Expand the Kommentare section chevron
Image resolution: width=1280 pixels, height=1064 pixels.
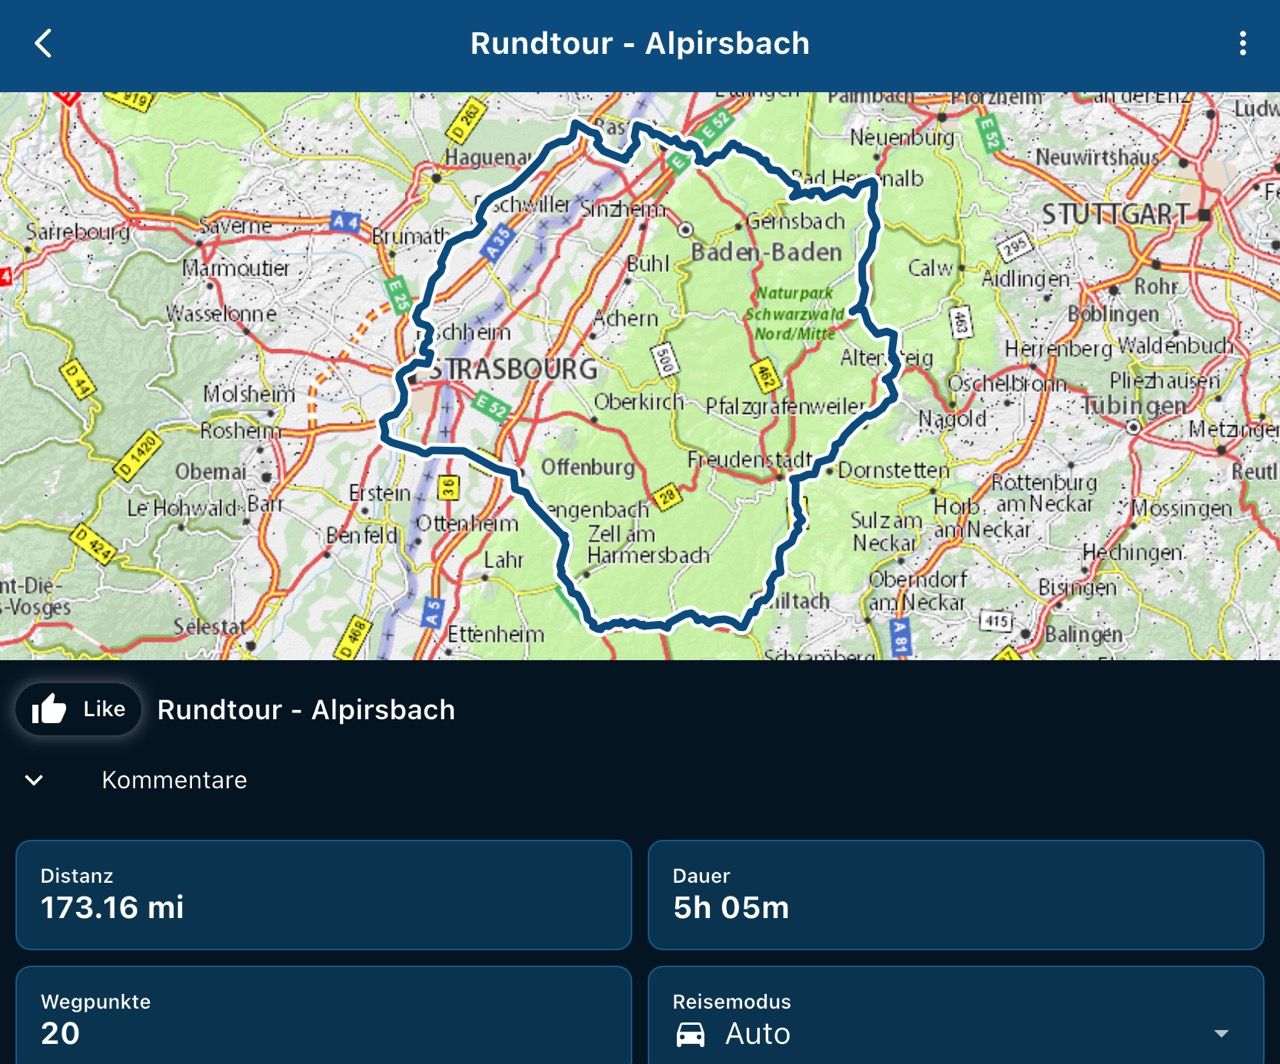pyautogui.click(x=34, y=780)
